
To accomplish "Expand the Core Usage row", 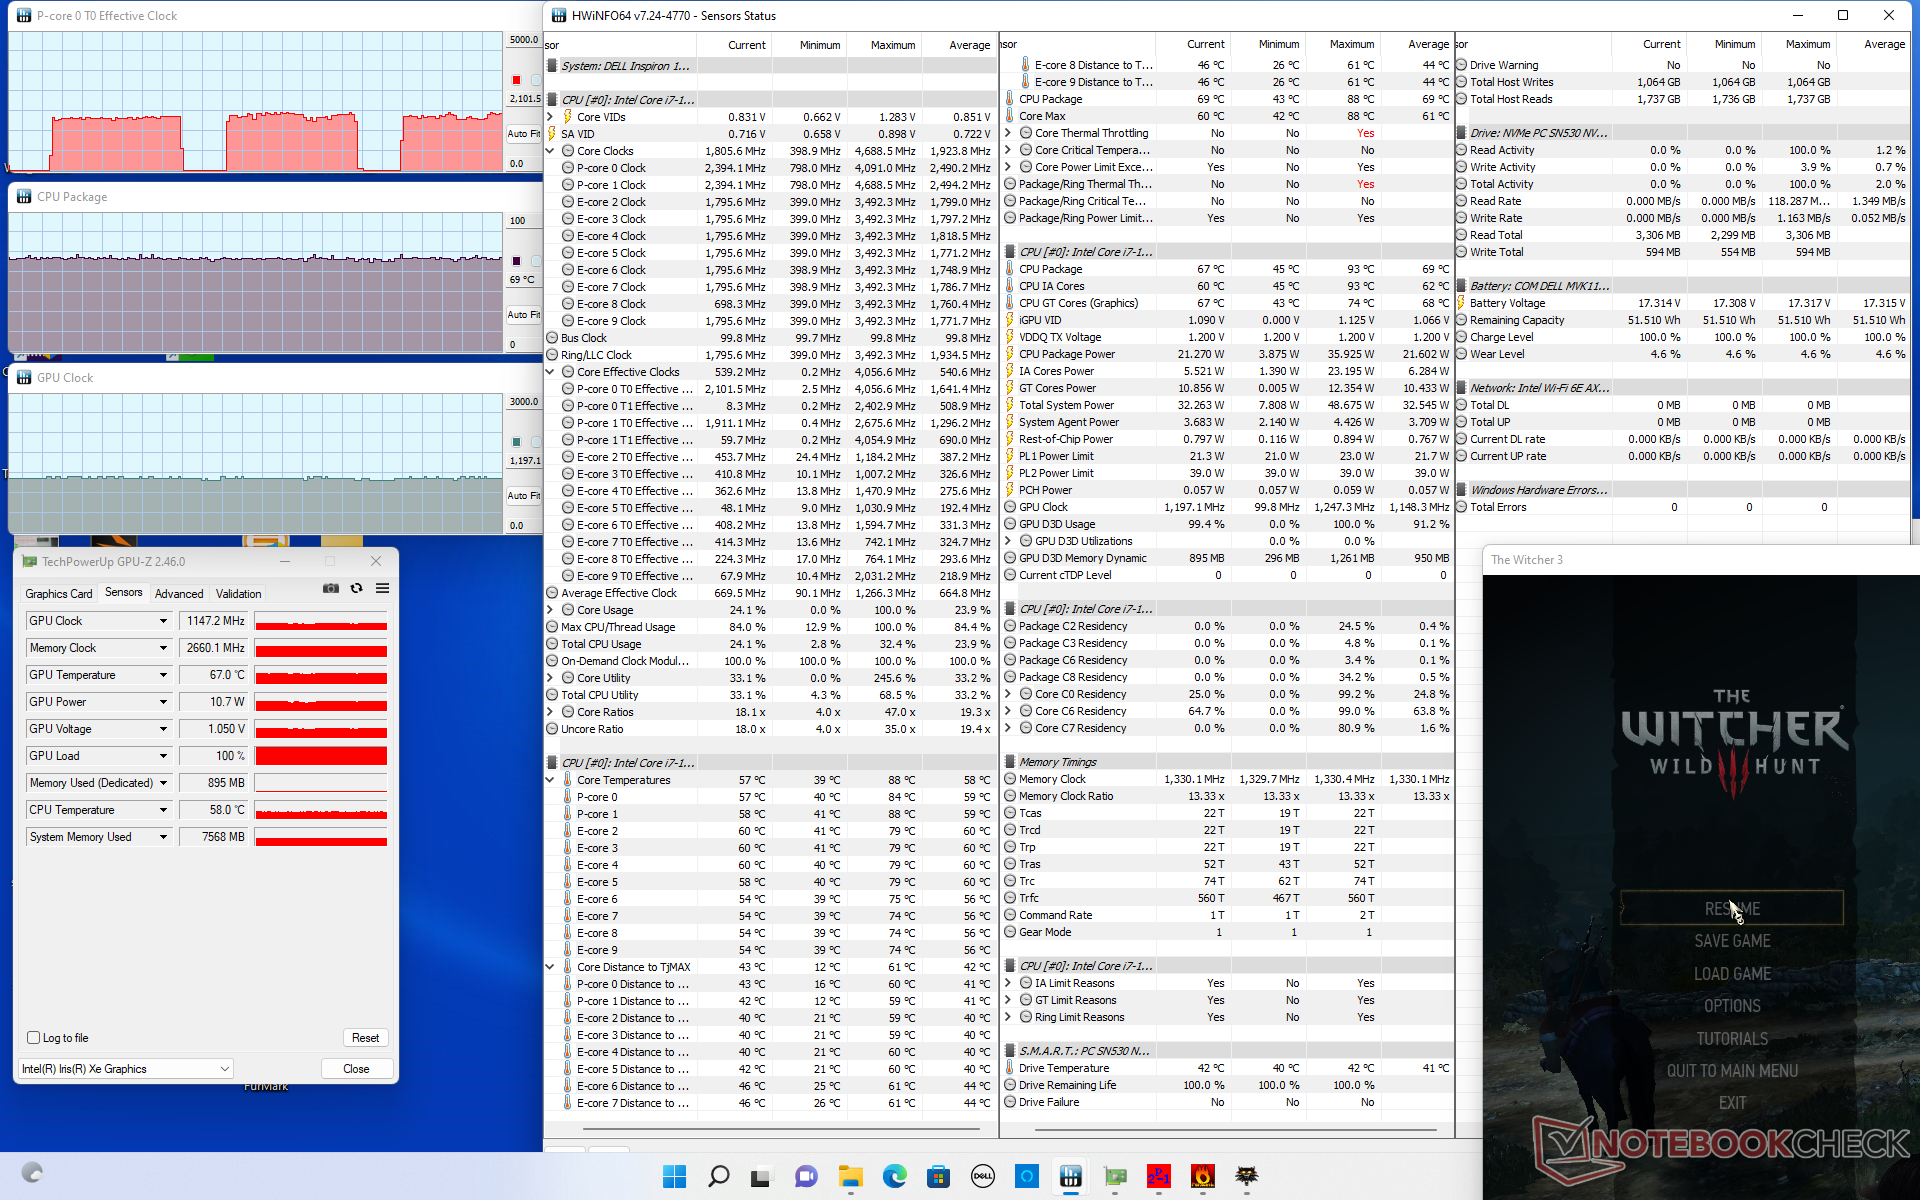I will coord(550,610).
